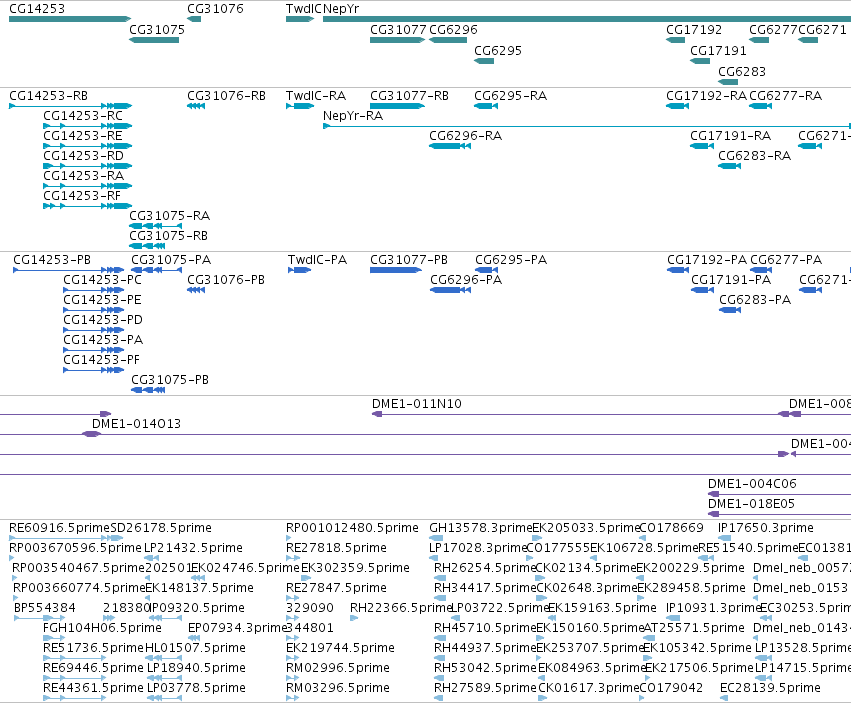Select transcript CG14253-RC

pyautogui.click(x=87, y=126)
